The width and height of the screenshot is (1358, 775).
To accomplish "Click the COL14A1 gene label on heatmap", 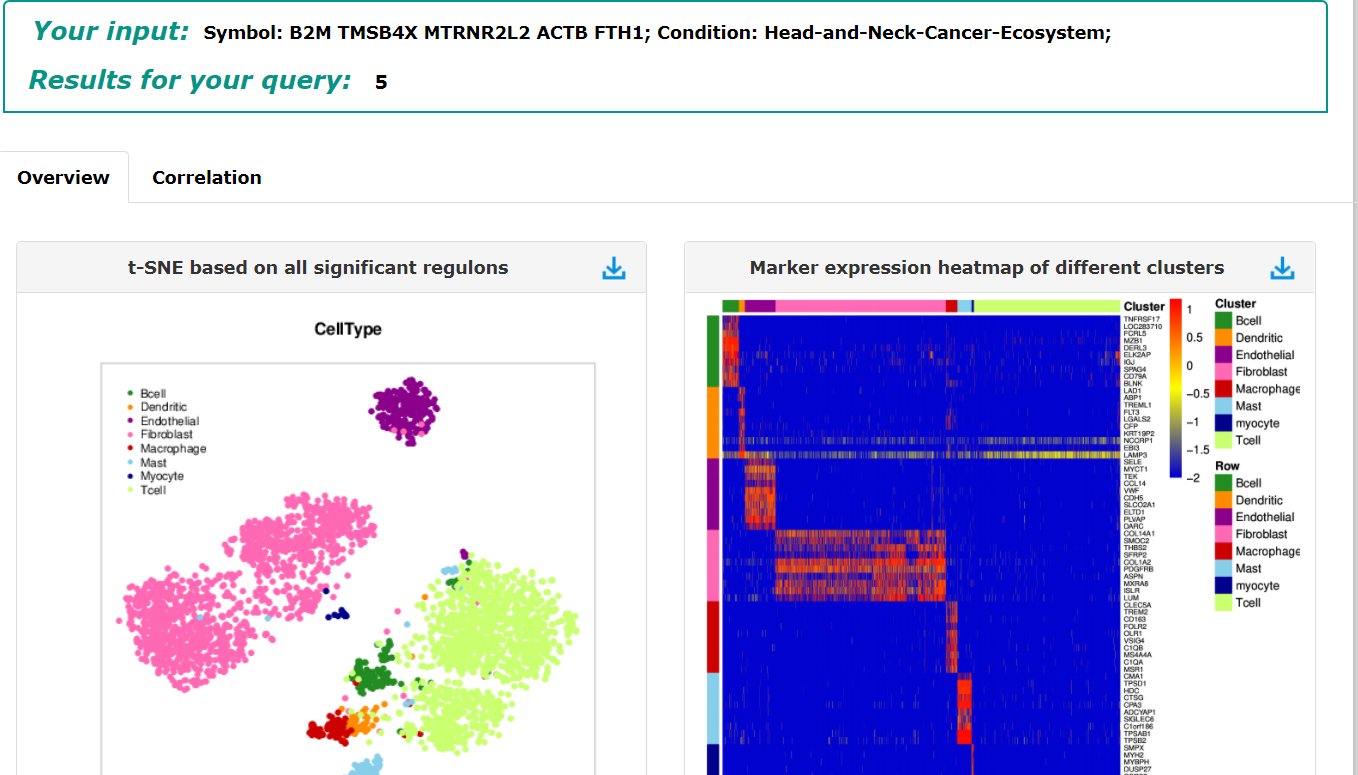I will [x=1139, y=534].
